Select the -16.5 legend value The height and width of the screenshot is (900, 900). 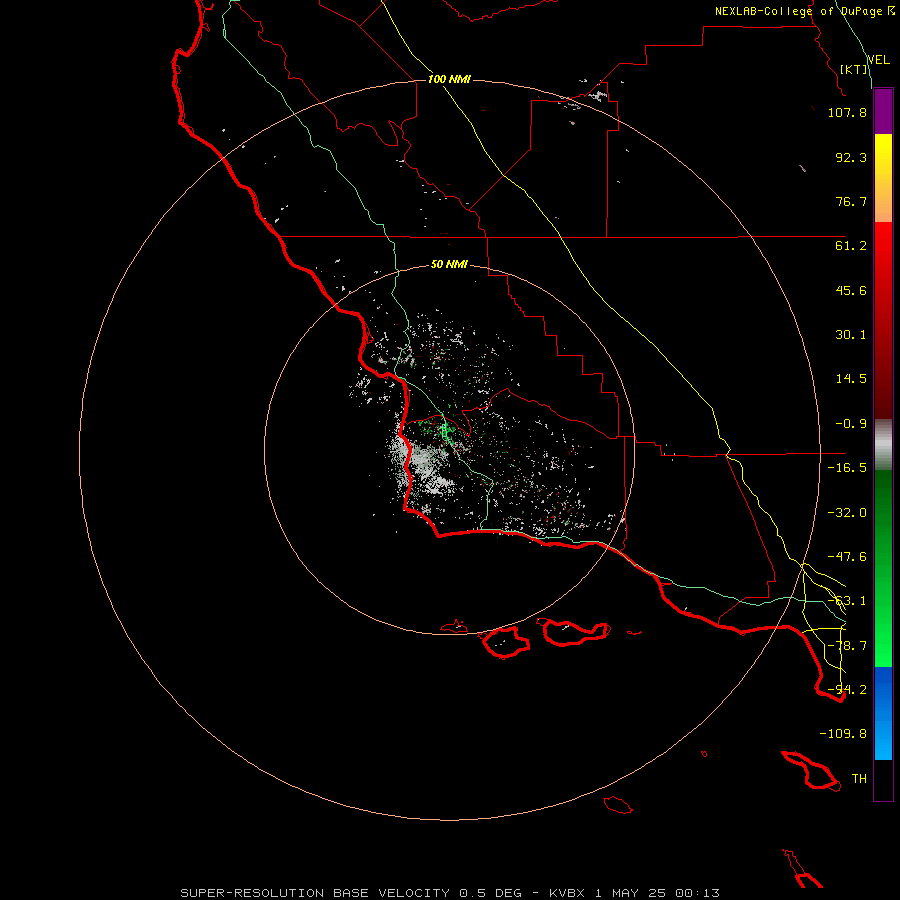(847, 468)
